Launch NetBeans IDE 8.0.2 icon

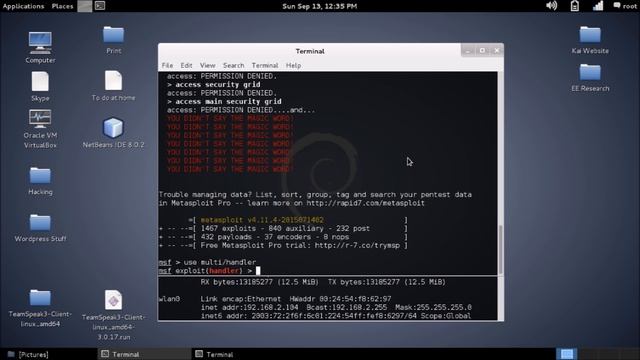(113, 128)
